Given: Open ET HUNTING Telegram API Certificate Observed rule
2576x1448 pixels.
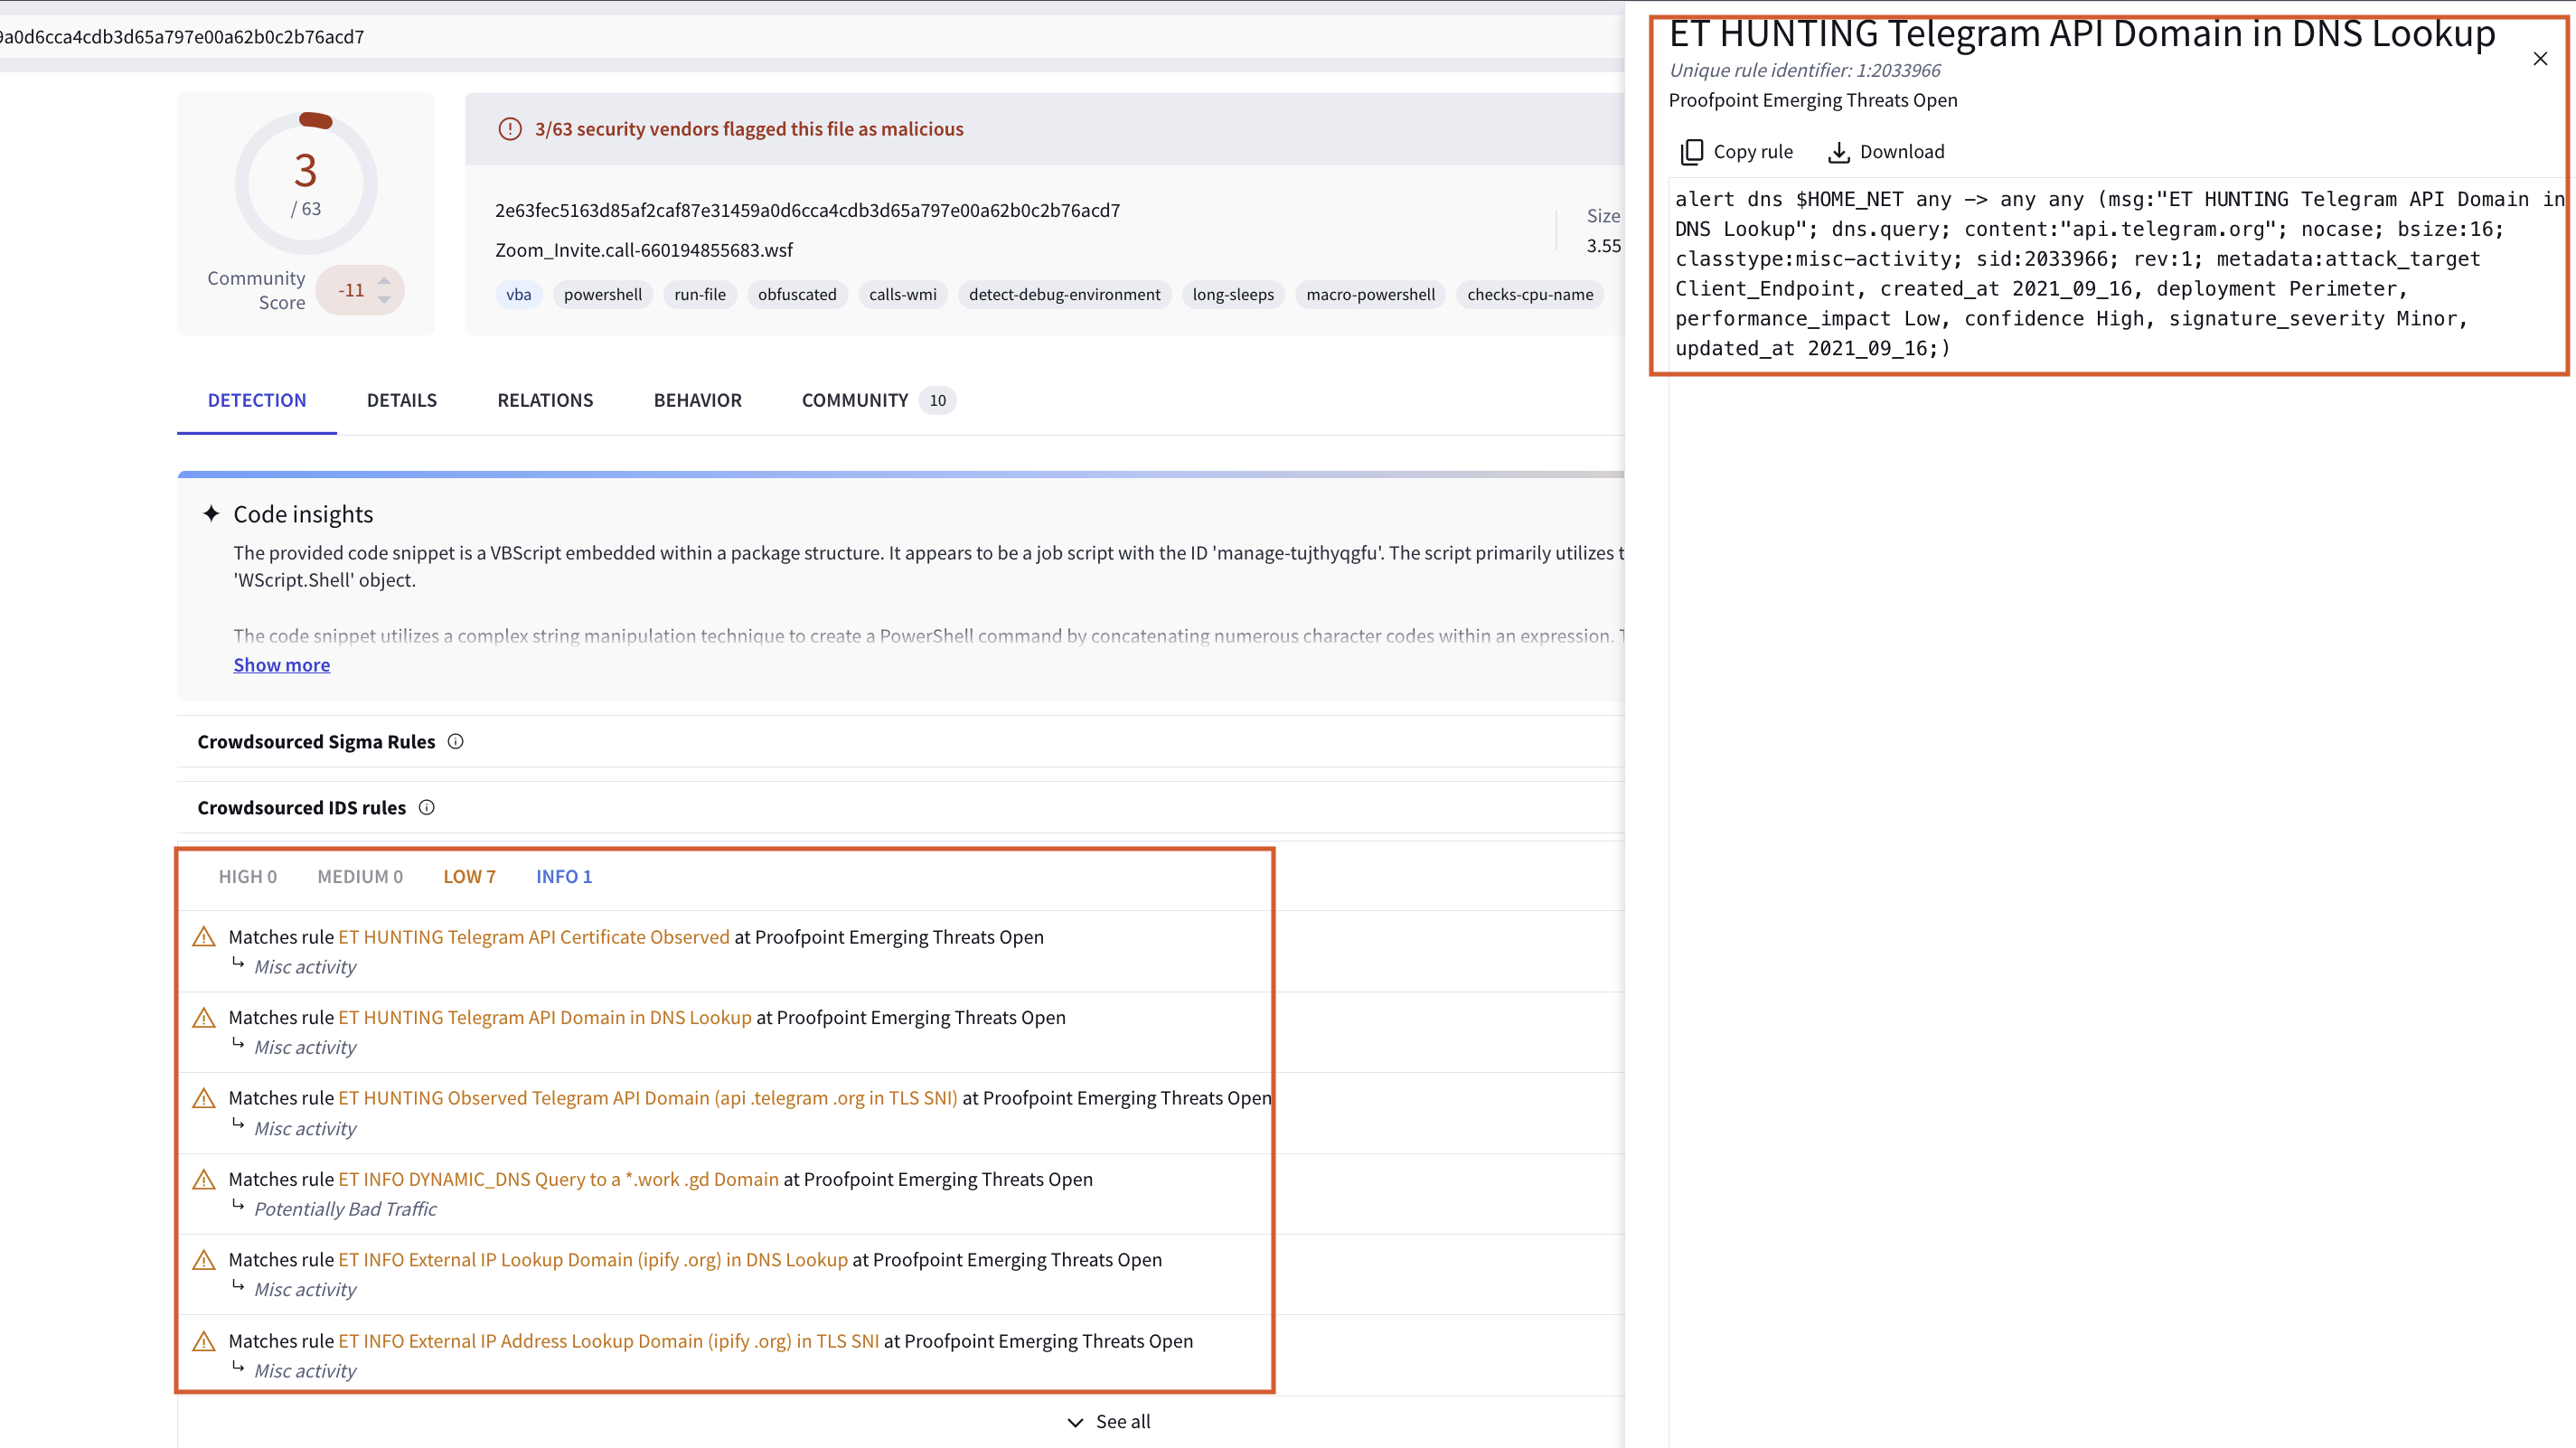Looking at the screenshot, I should pyautogui.click(x=534, y=937).
